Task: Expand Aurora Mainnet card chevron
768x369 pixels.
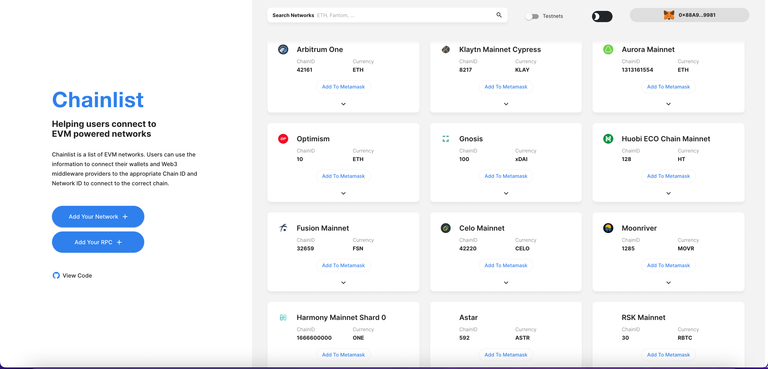Action: [669, 104]
